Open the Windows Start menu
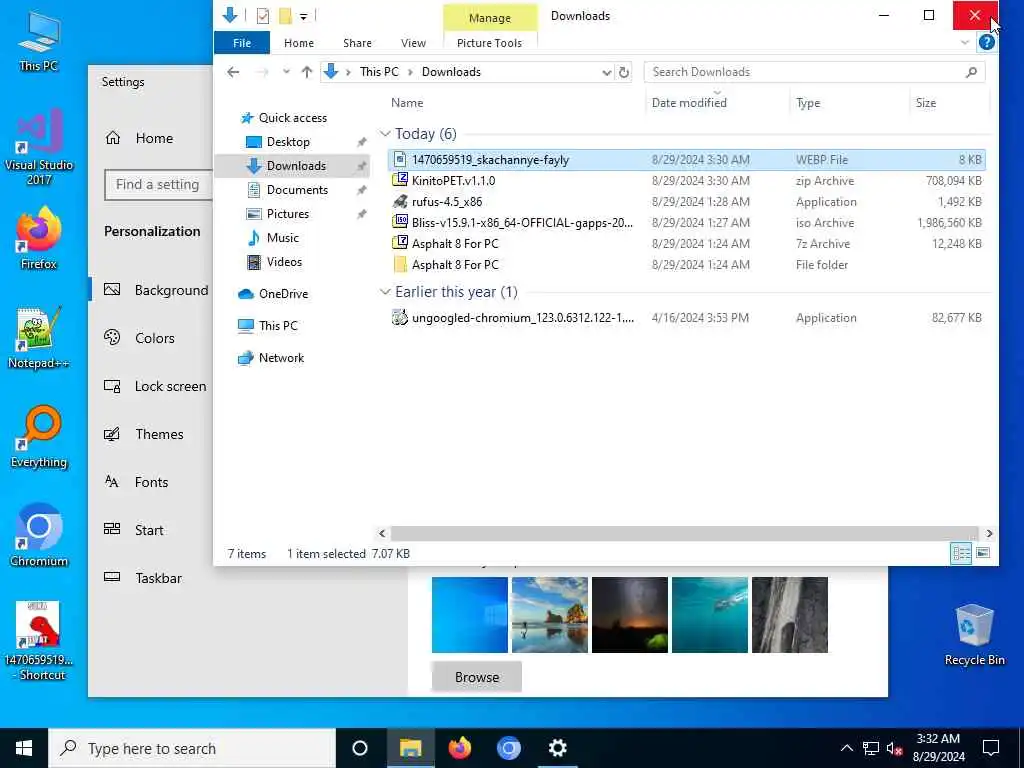1024x768 pixels. (x=24, y=748)
